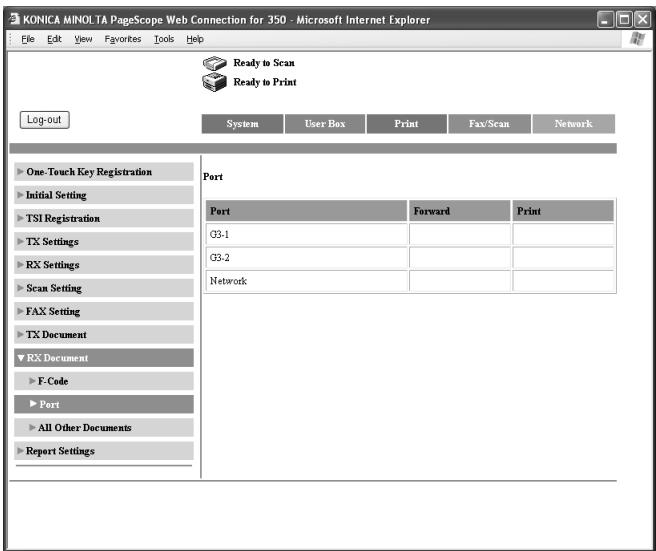The image size is (656, 551).
Task: Click the Windows flag logo in menu bar
Action: (637, 39)
